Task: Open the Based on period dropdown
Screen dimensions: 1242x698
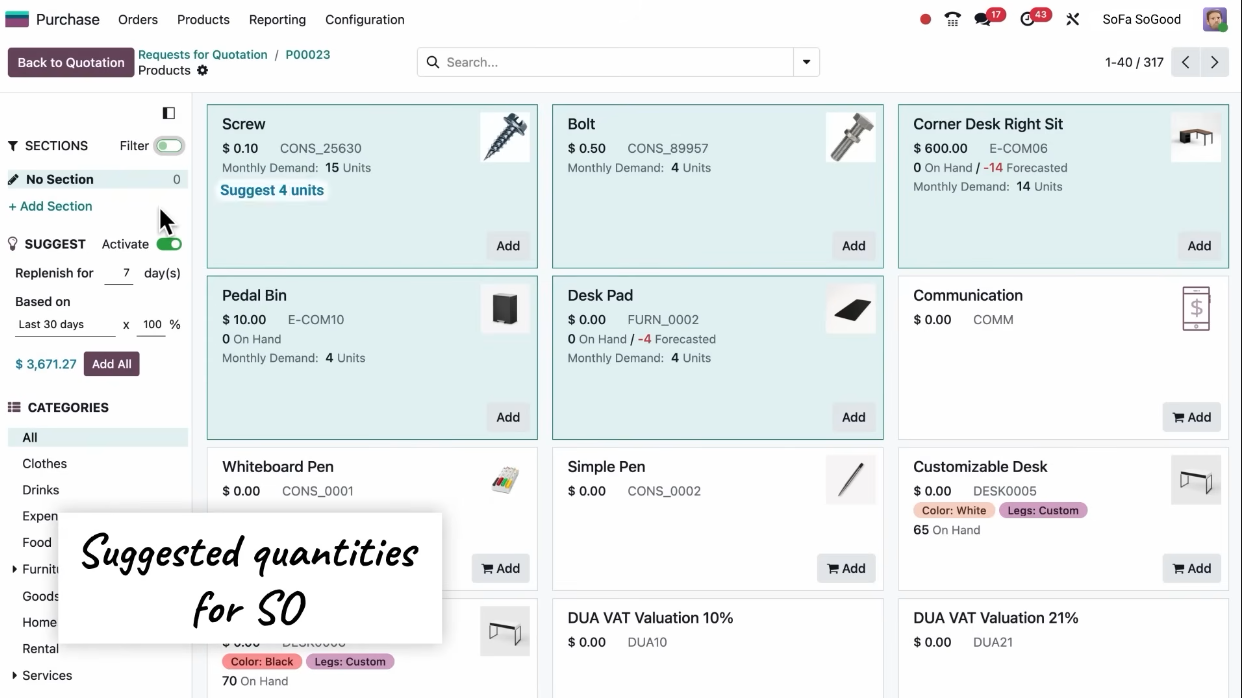Action: [x=65, y=325]
